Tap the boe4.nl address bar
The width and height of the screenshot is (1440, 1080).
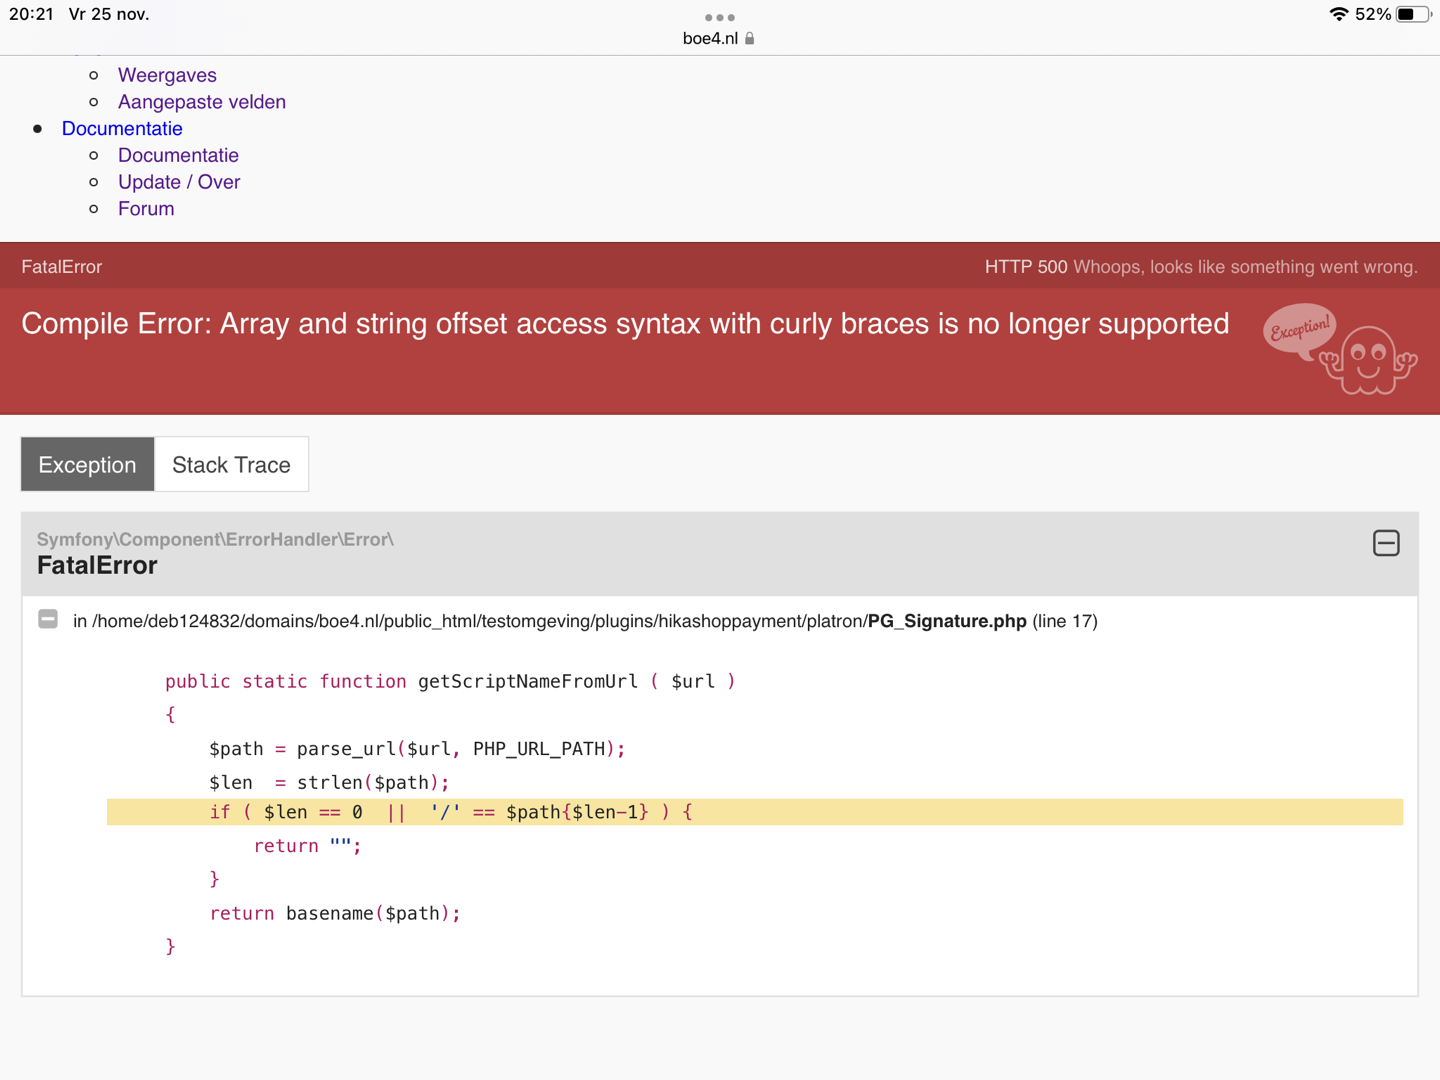click(711, 39)
